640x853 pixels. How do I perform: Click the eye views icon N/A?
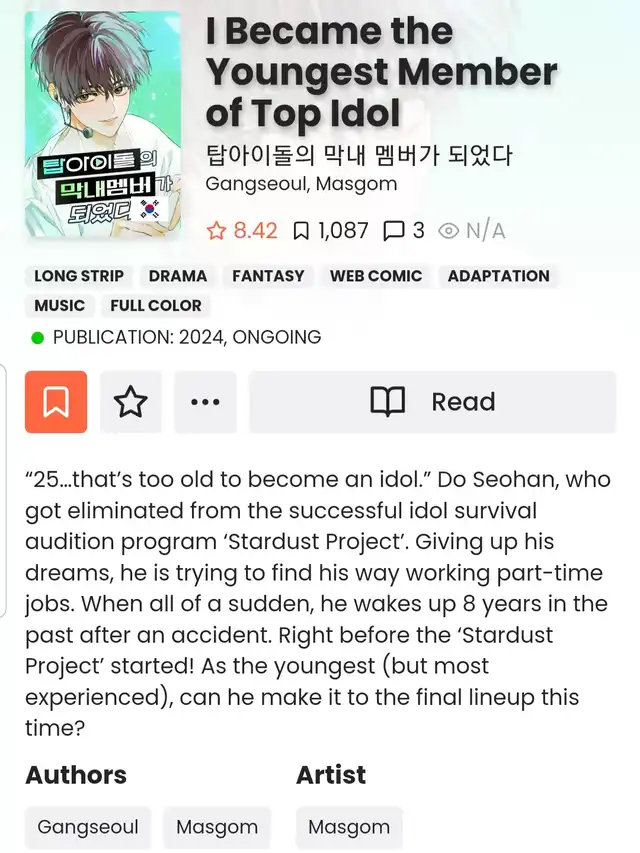pos(448,231)
